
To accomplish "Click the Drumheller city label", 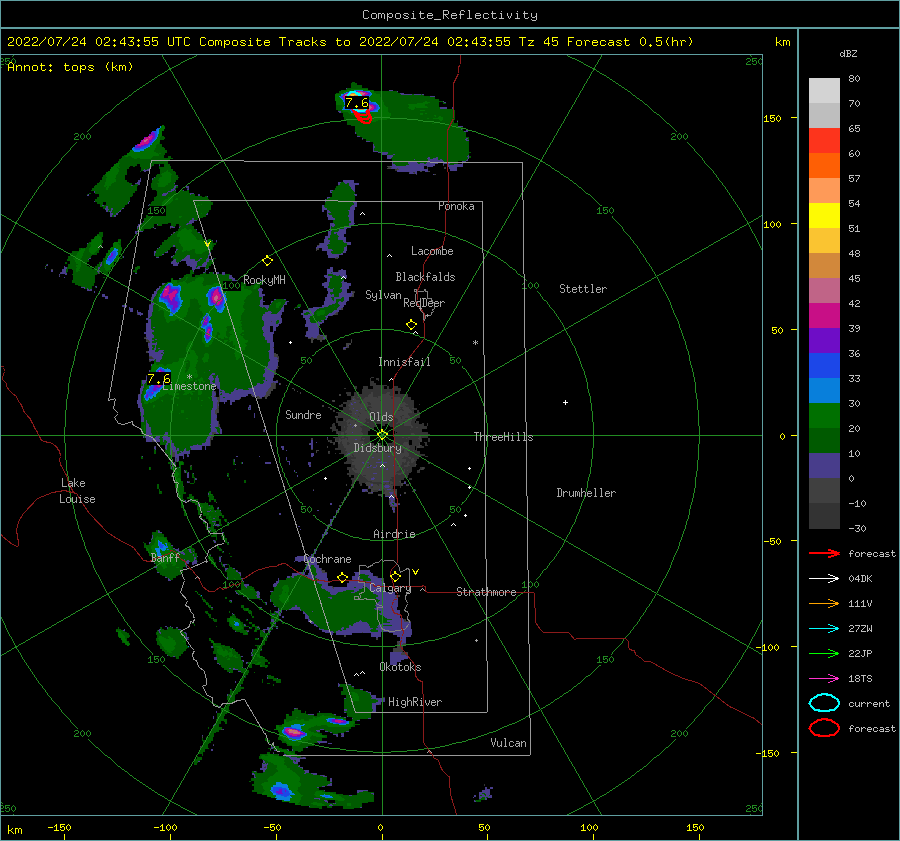I will point(586,493).
